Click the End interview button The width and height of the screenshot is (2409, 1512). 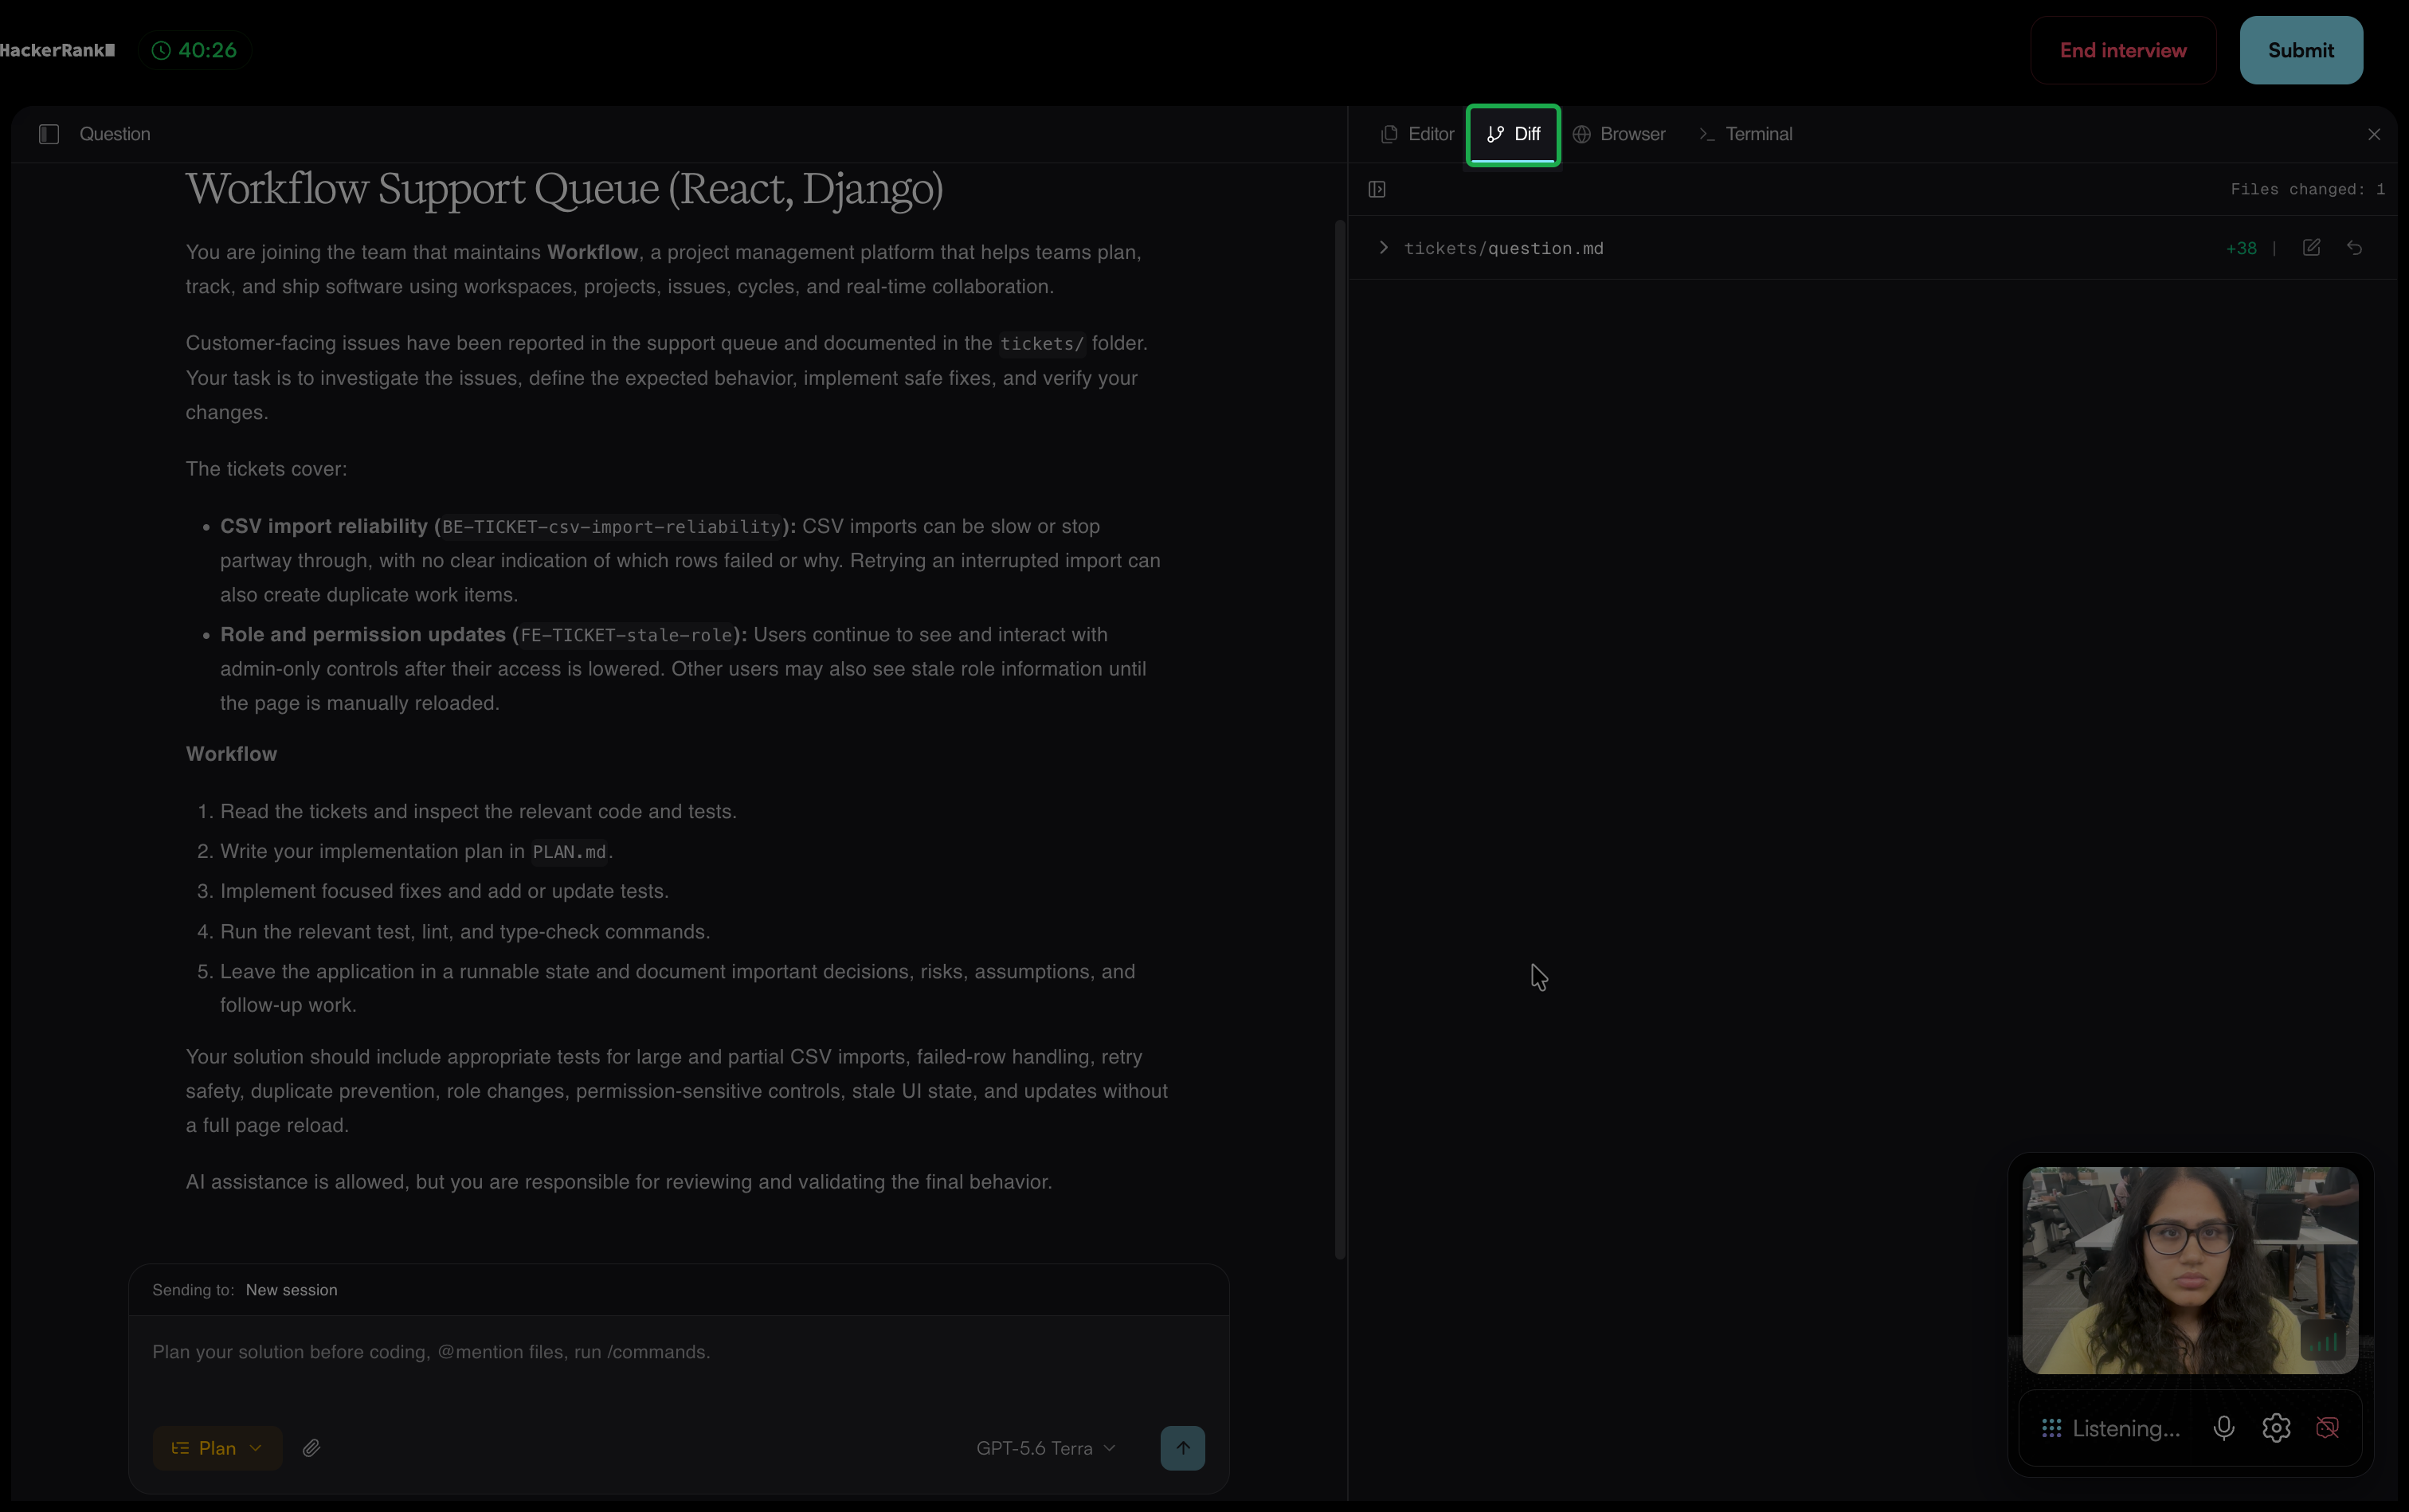(x=2123, y=50)
